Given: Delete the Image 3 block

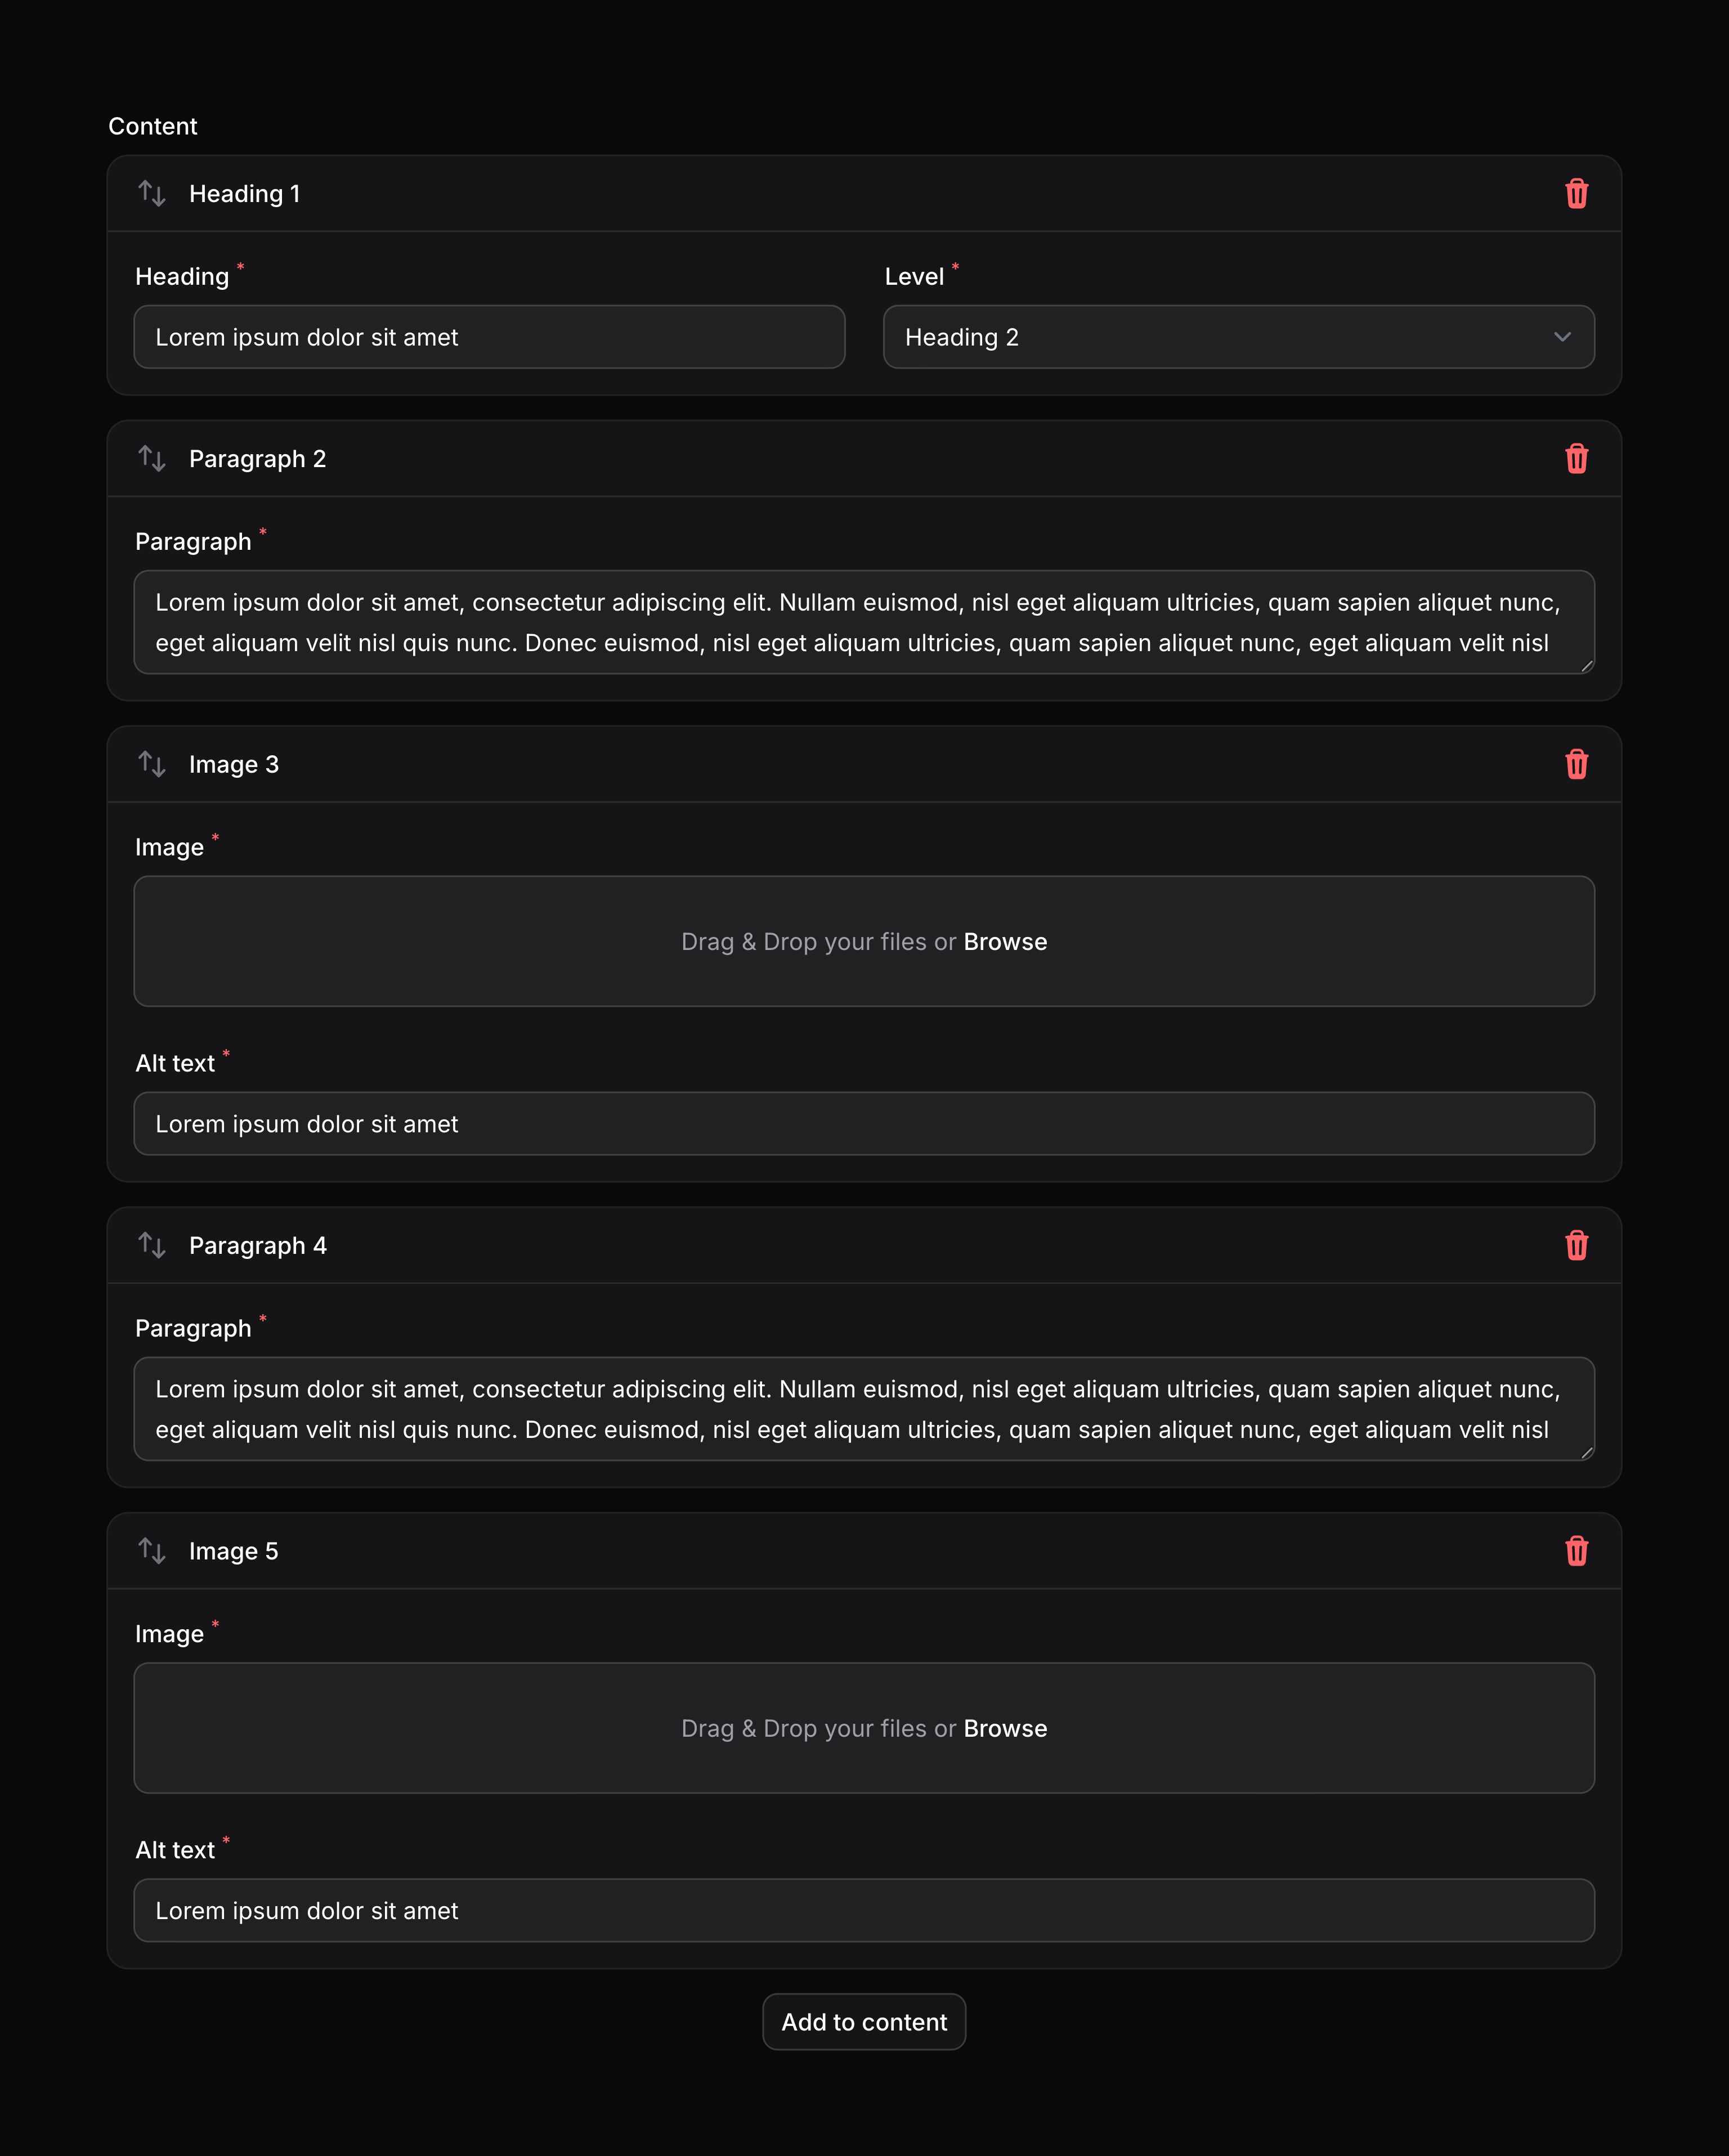Looking at the screenshot, I should click(x=1576, y=764).
